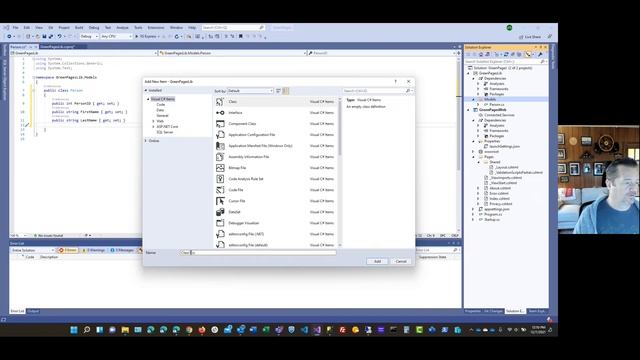The image size is (640, 360).
Task: Select the Code category in dialog tree
Action: click(x=161, y=105)
